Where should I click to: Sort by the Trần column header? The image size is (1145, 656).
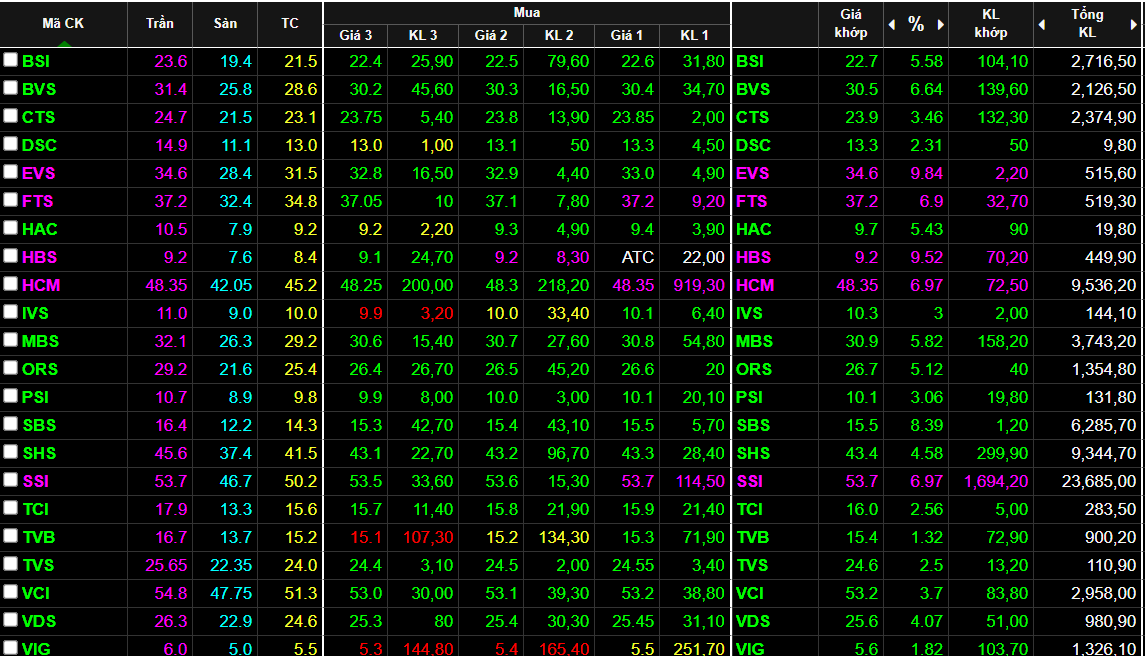coord(159,23)
